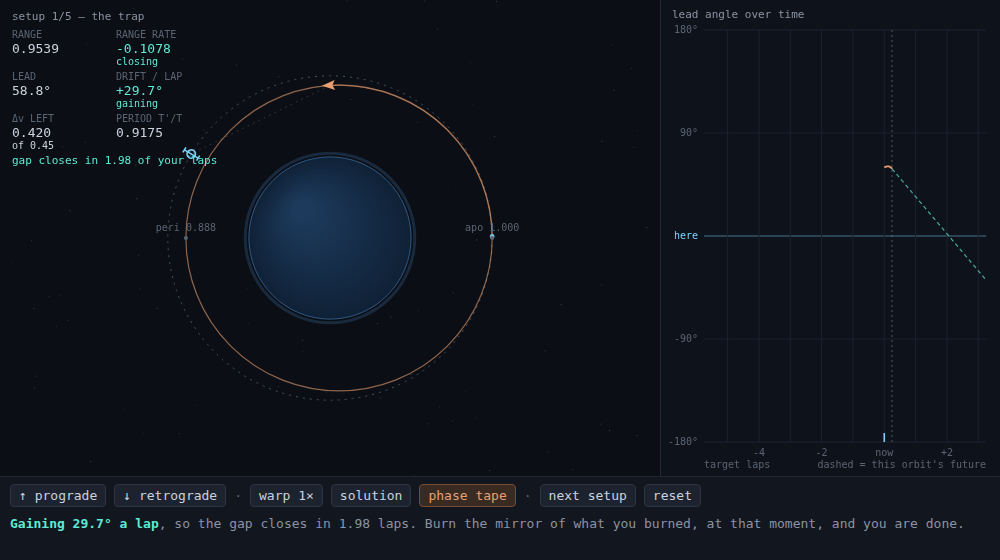Screen dimensions: 1000x560
Task: Click the gap closes in 1.98 laps text
Action: 114,160
